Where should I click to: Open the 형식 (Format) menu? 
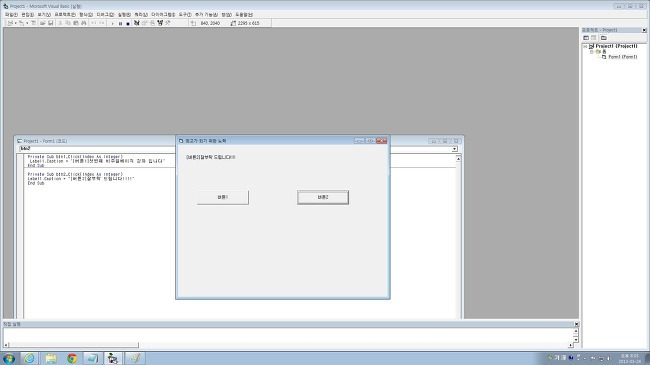coord(86,15)
